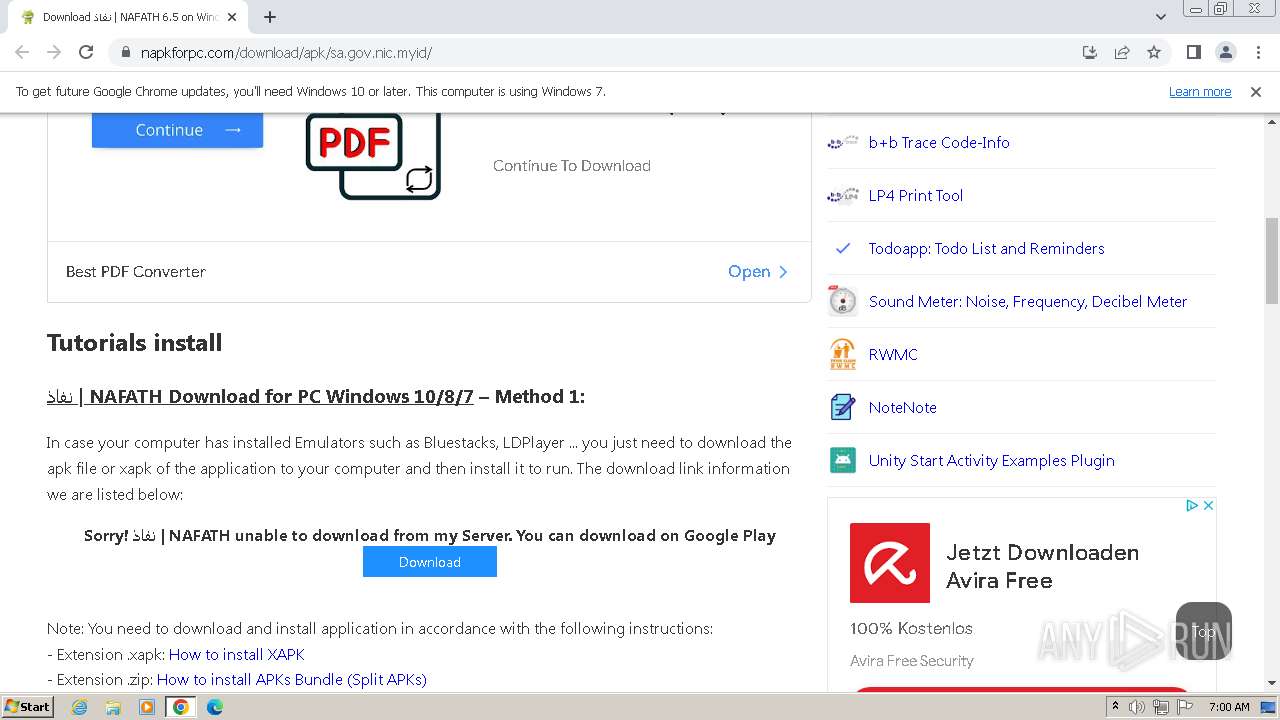Reload the current page

(x=86, y=52)
